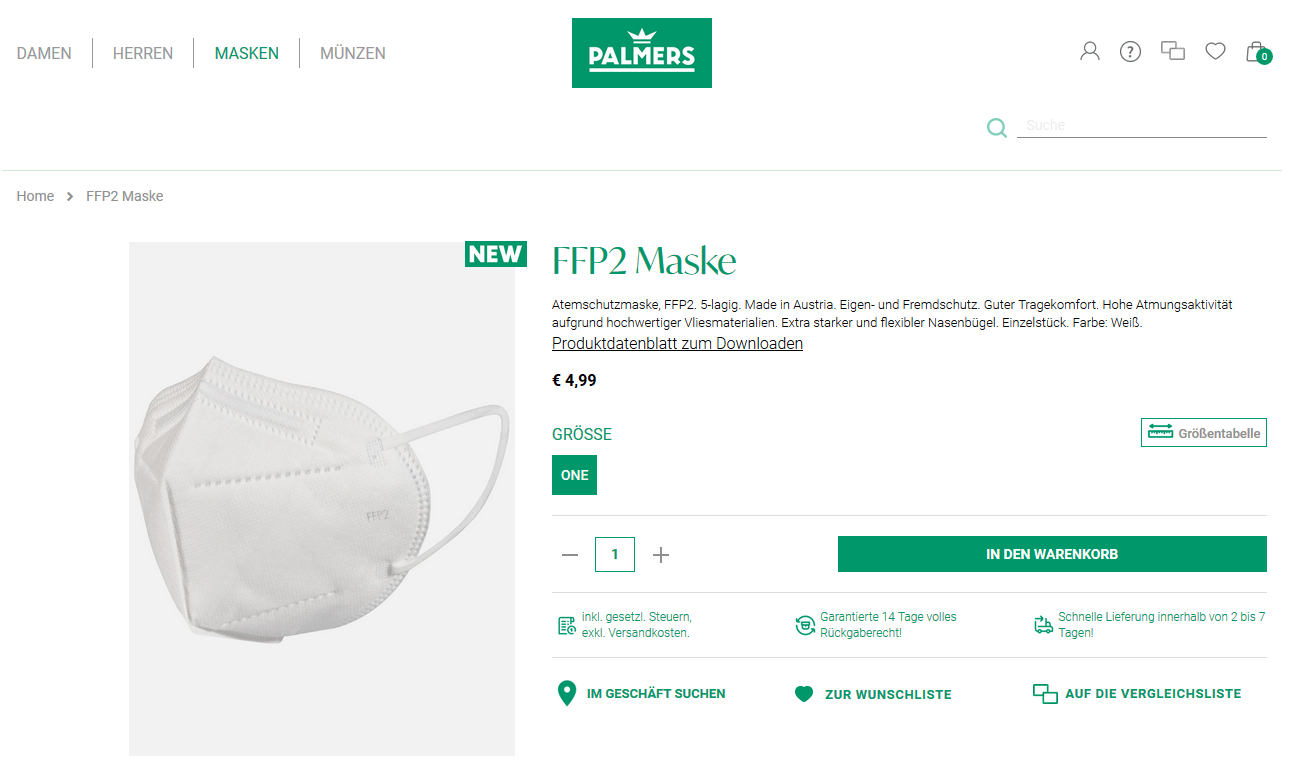Image resolution: width=1310 pixels, height=777 pixels.
Task: Open the Herren menu
Action: pos(143,53)
